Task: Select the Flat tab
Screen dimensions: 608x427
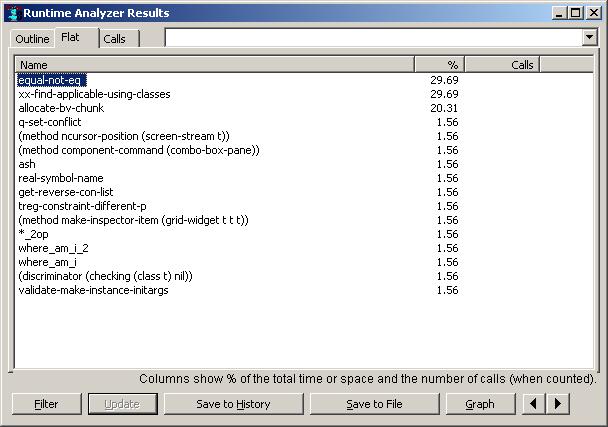Action: [x=76, y=38]
